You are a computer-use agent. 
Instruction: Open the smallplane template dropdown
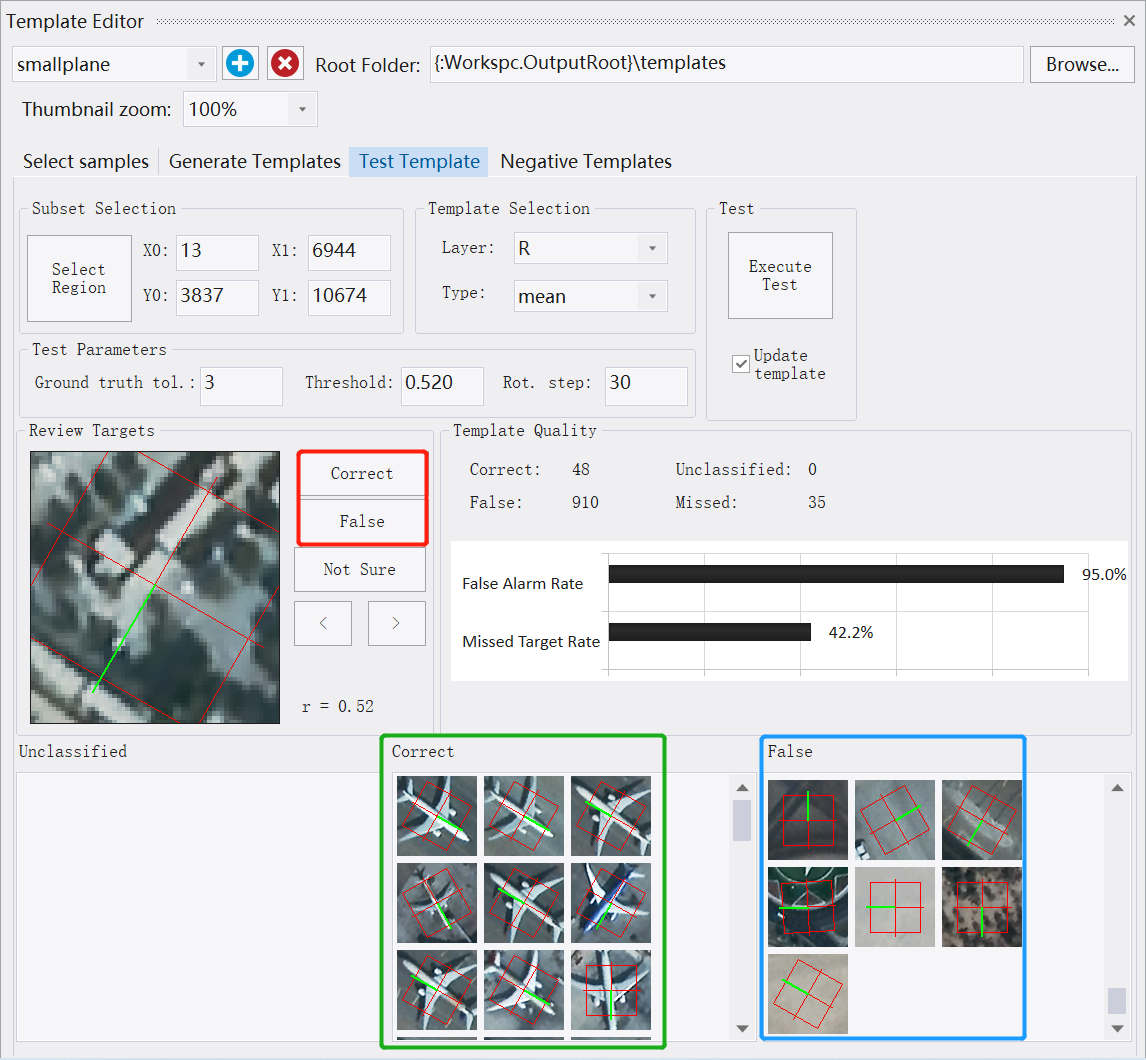(201, 65)
